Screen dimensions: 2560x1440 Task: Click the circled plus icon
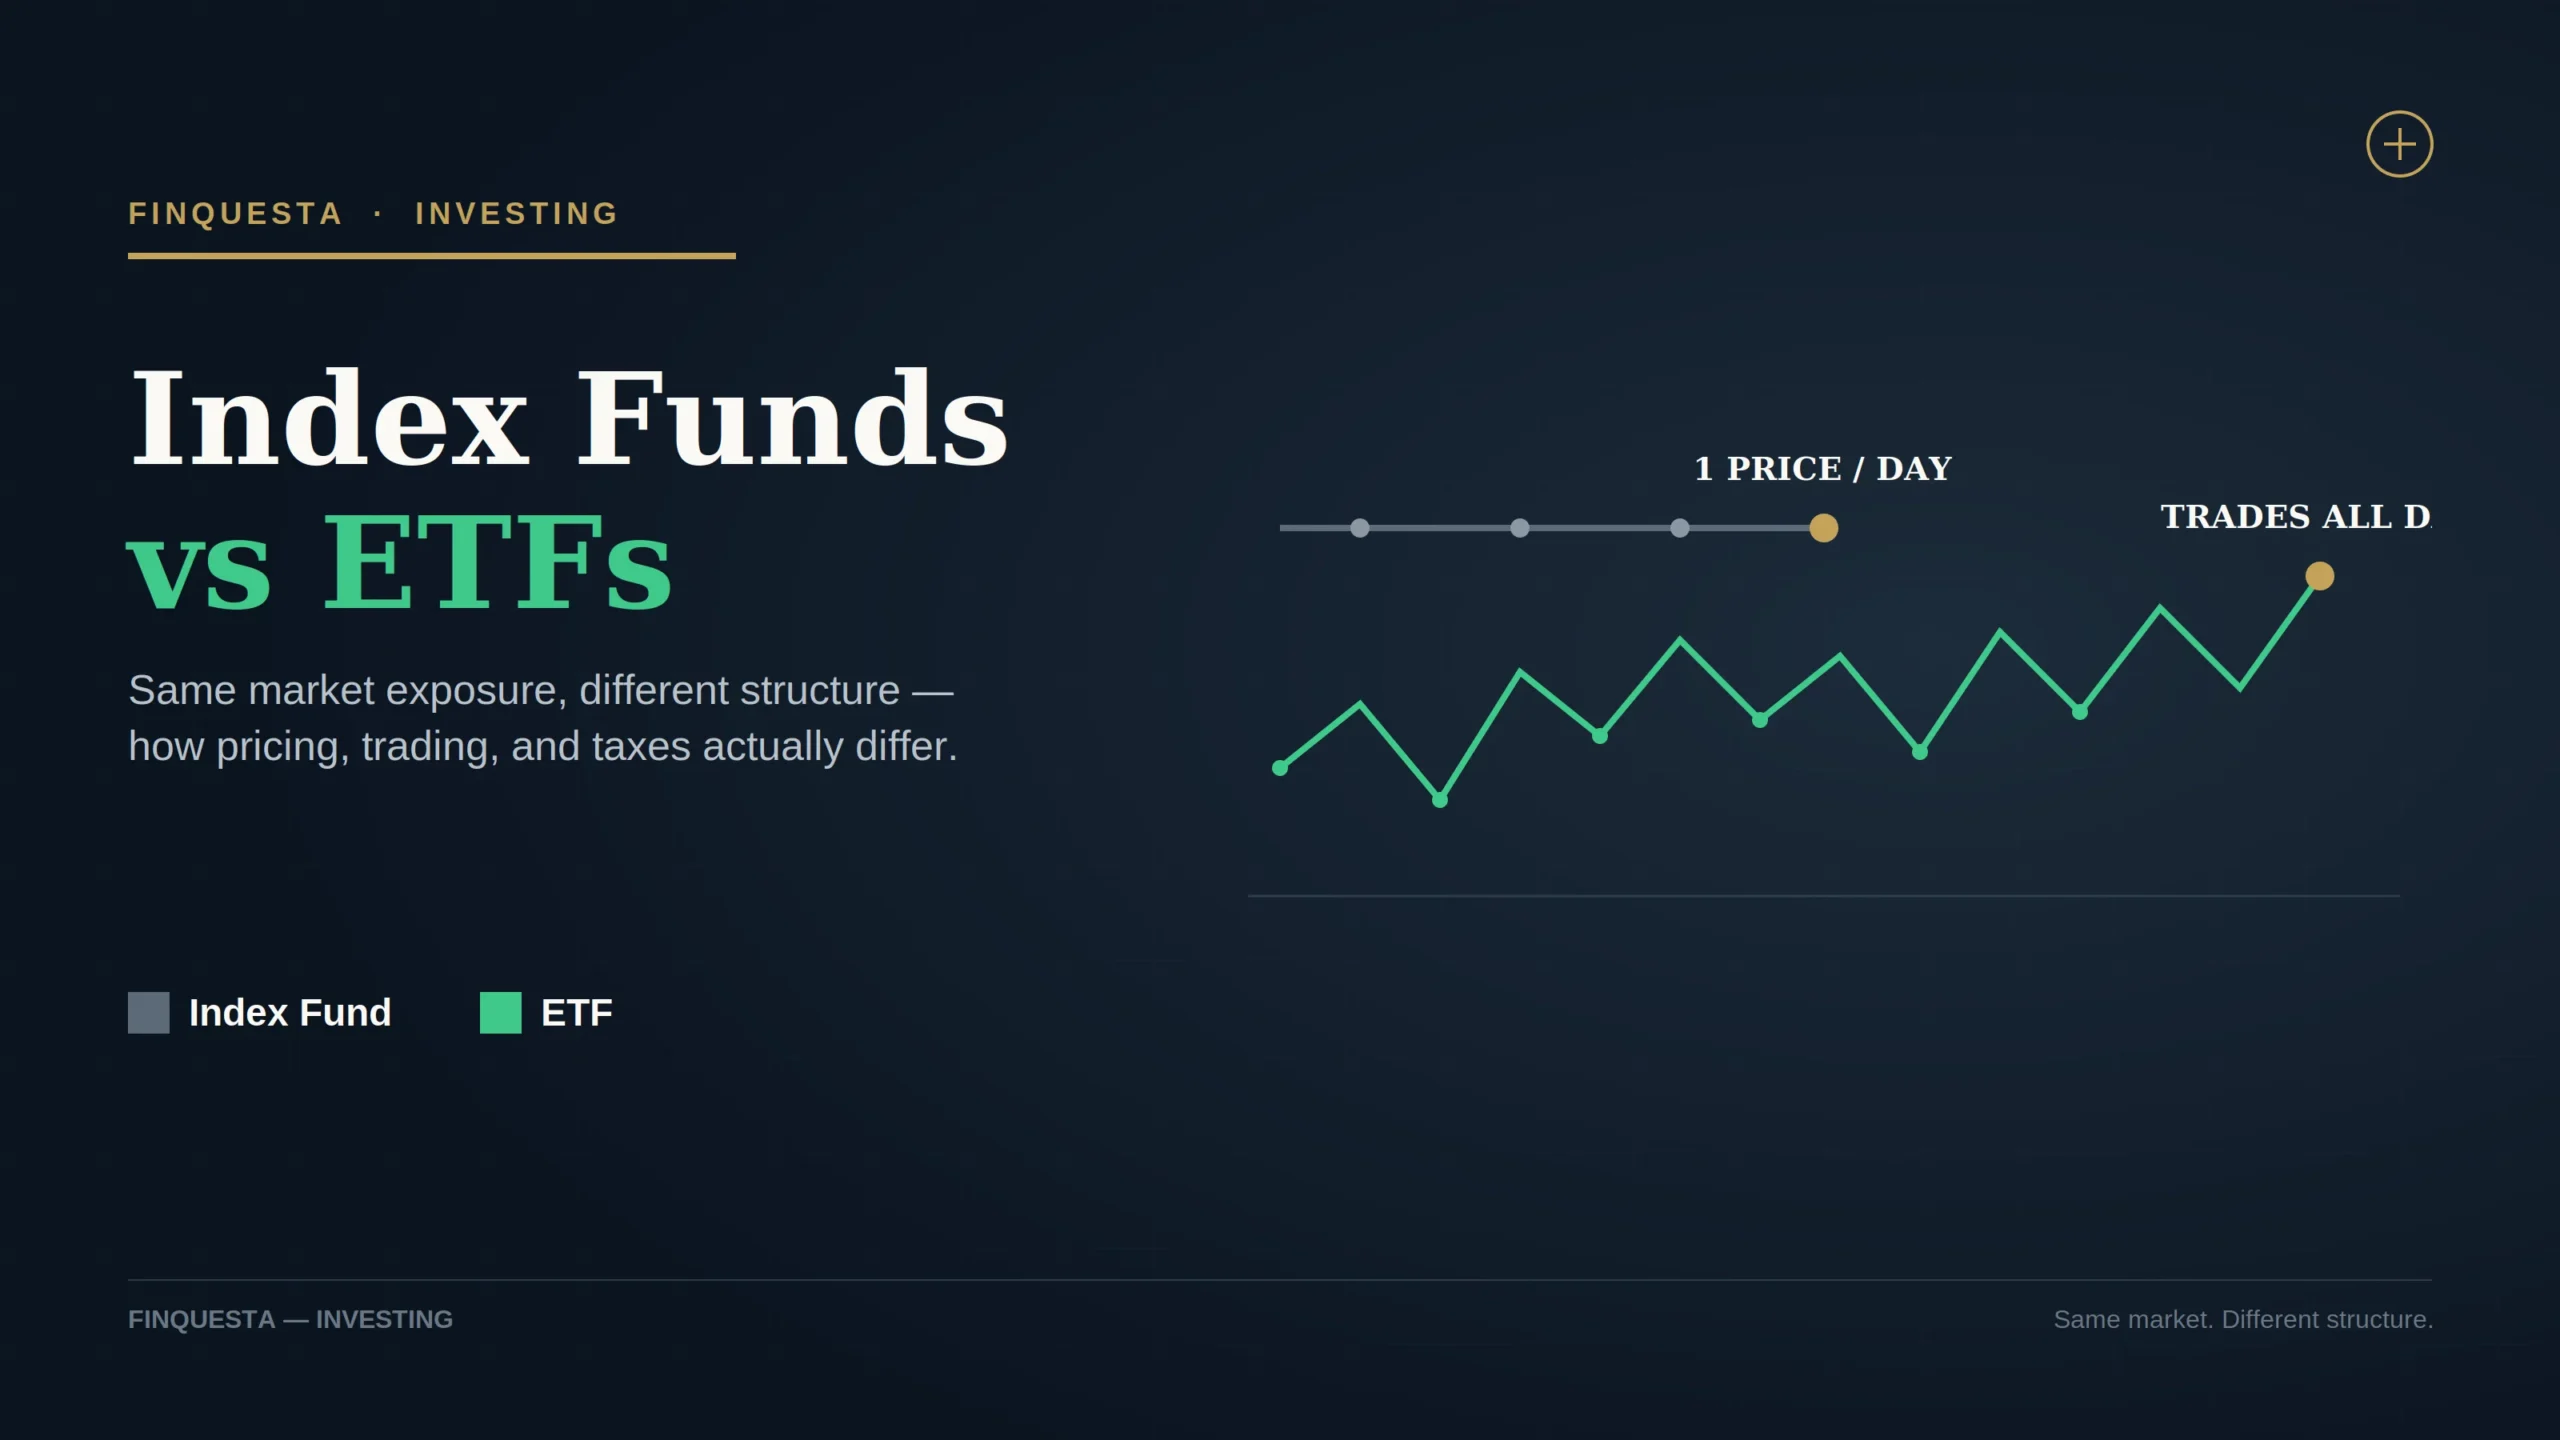pos(2399,144)
